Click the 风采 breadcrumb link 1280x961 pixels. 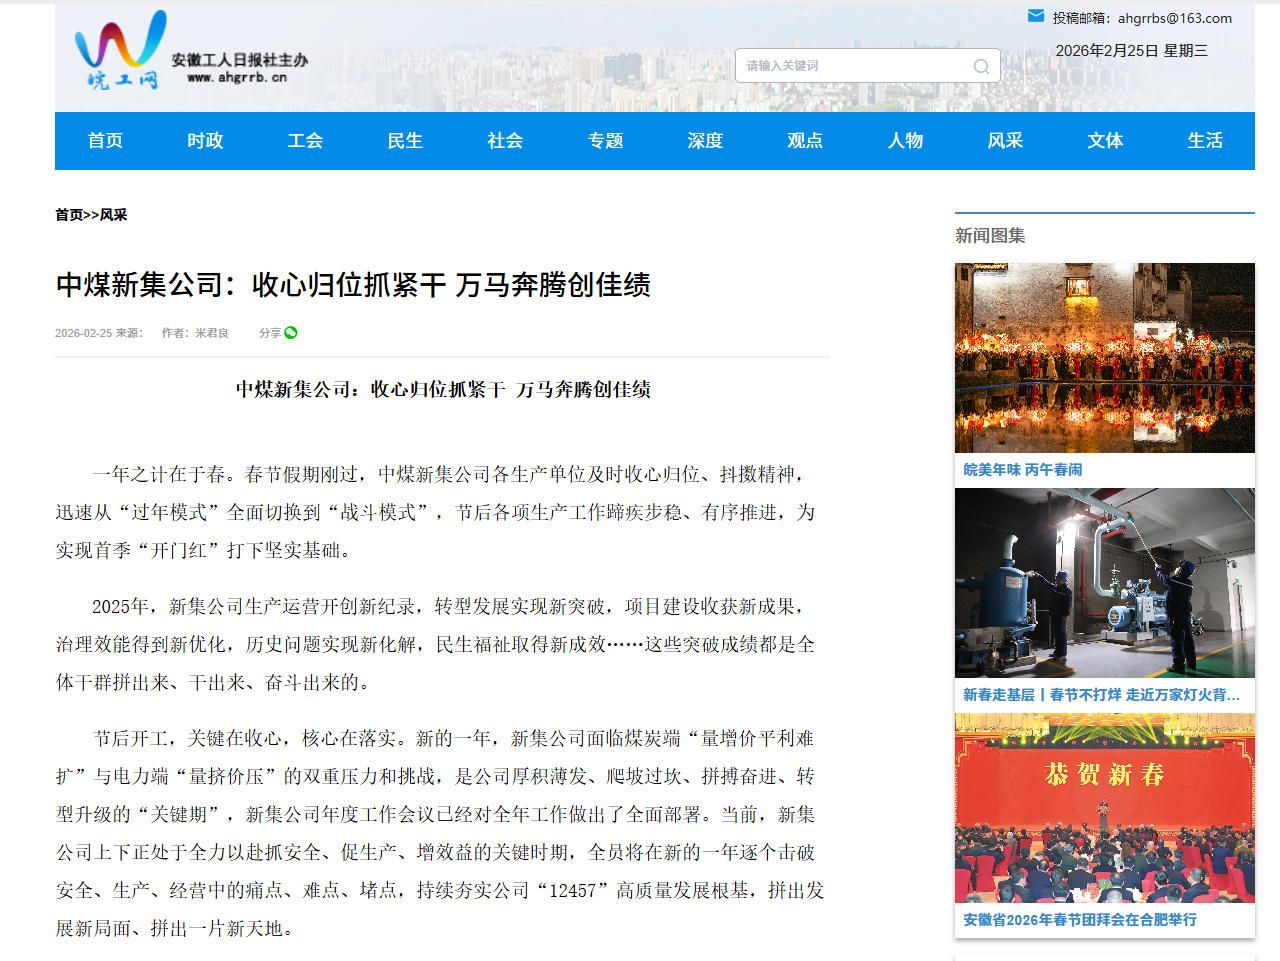point(113,215)
